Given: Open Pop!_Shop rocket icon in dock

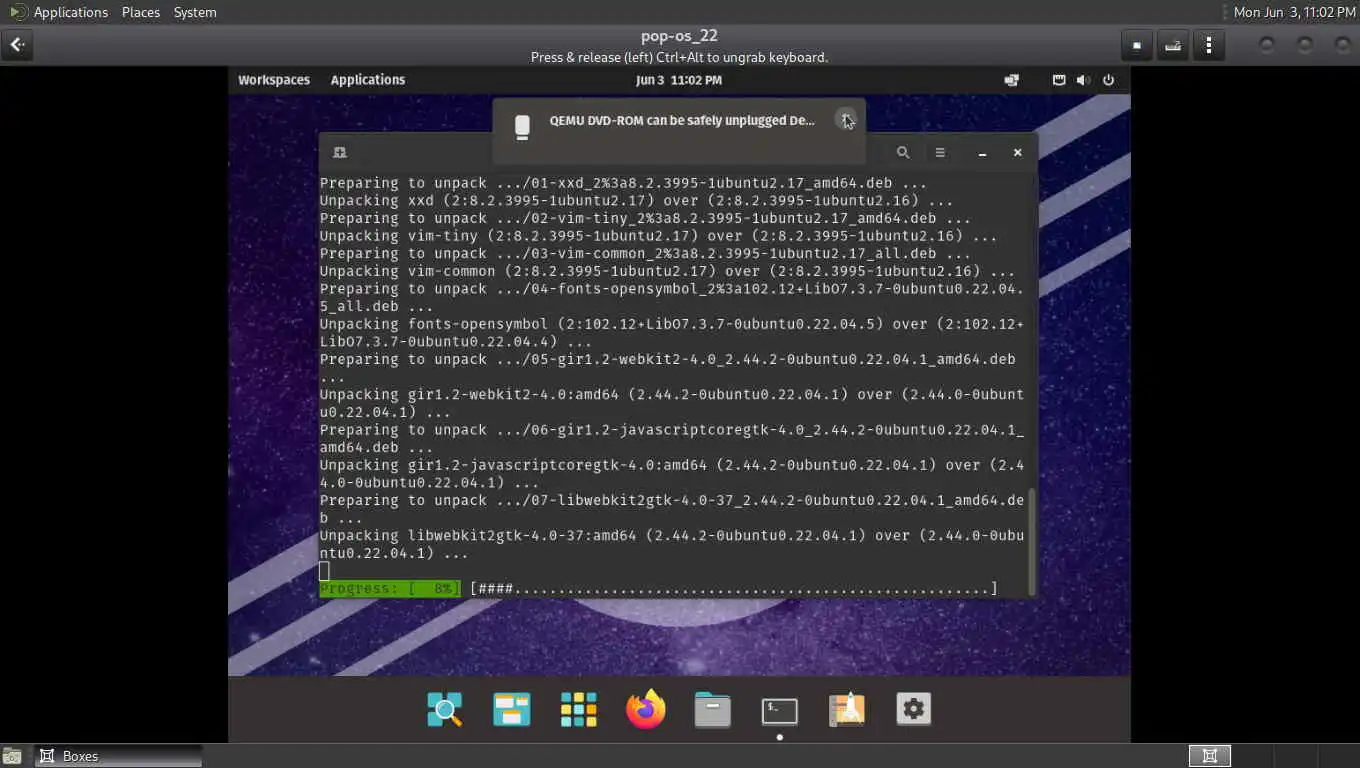Looking at the screenshot, I should 847,709.
